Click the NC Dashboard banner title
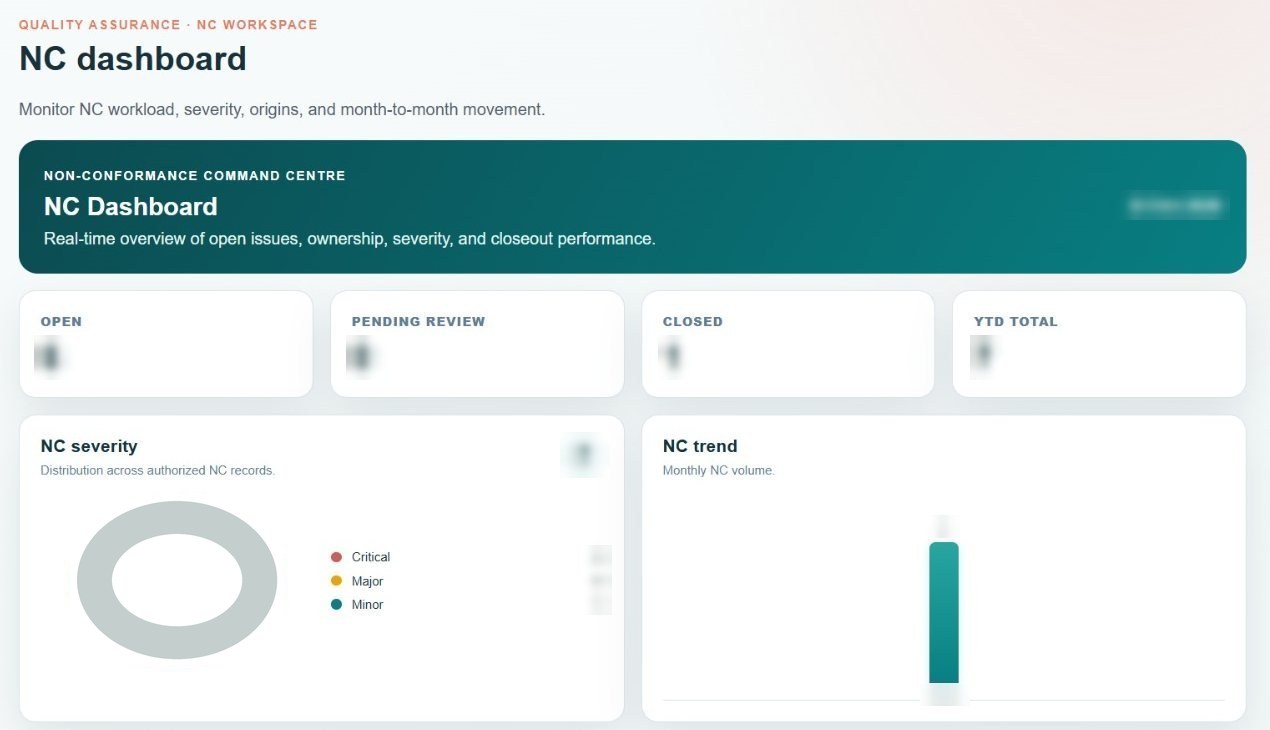 [131, 207]
